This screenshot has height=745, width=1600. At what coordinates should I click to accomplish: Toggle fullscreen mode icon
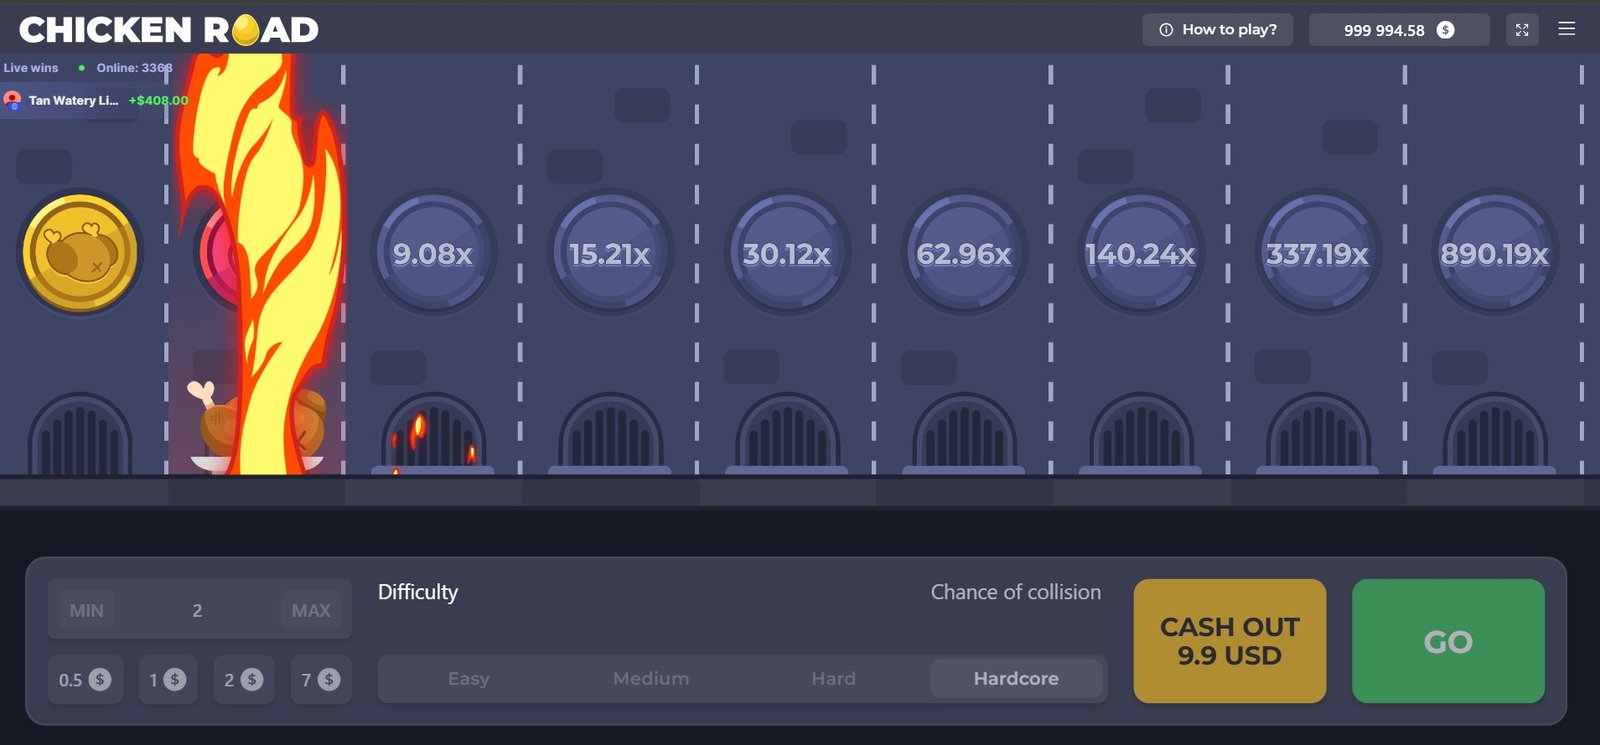coord(1521,30)
